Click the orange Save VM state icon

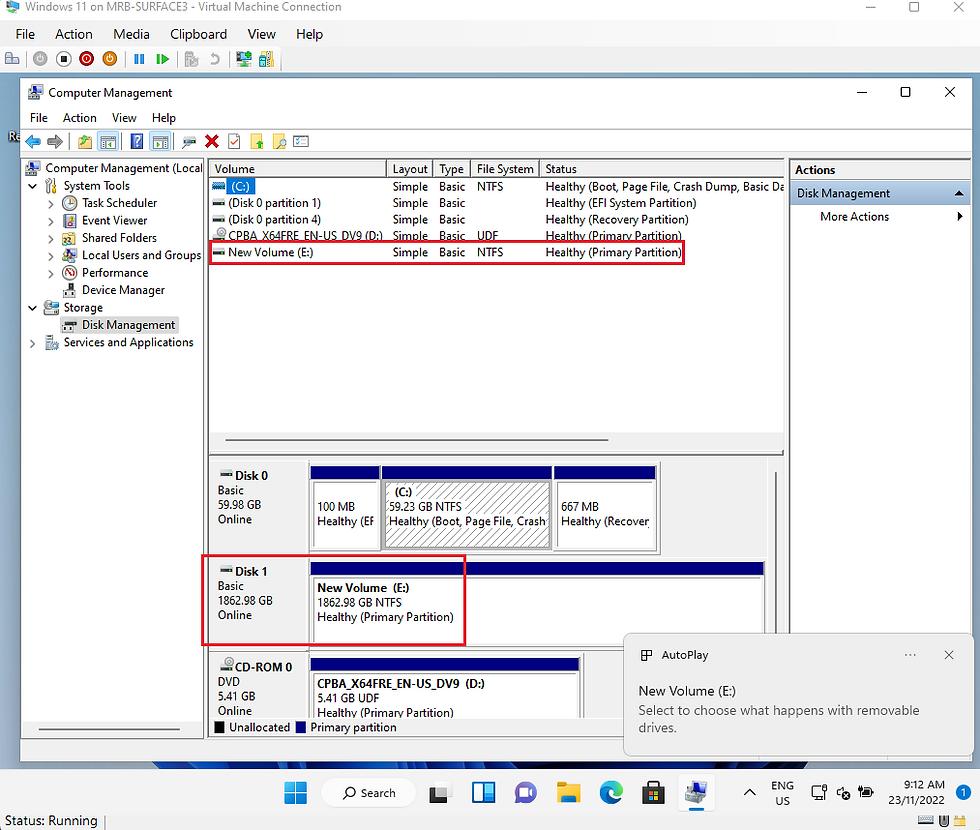(x=109, y=59)
